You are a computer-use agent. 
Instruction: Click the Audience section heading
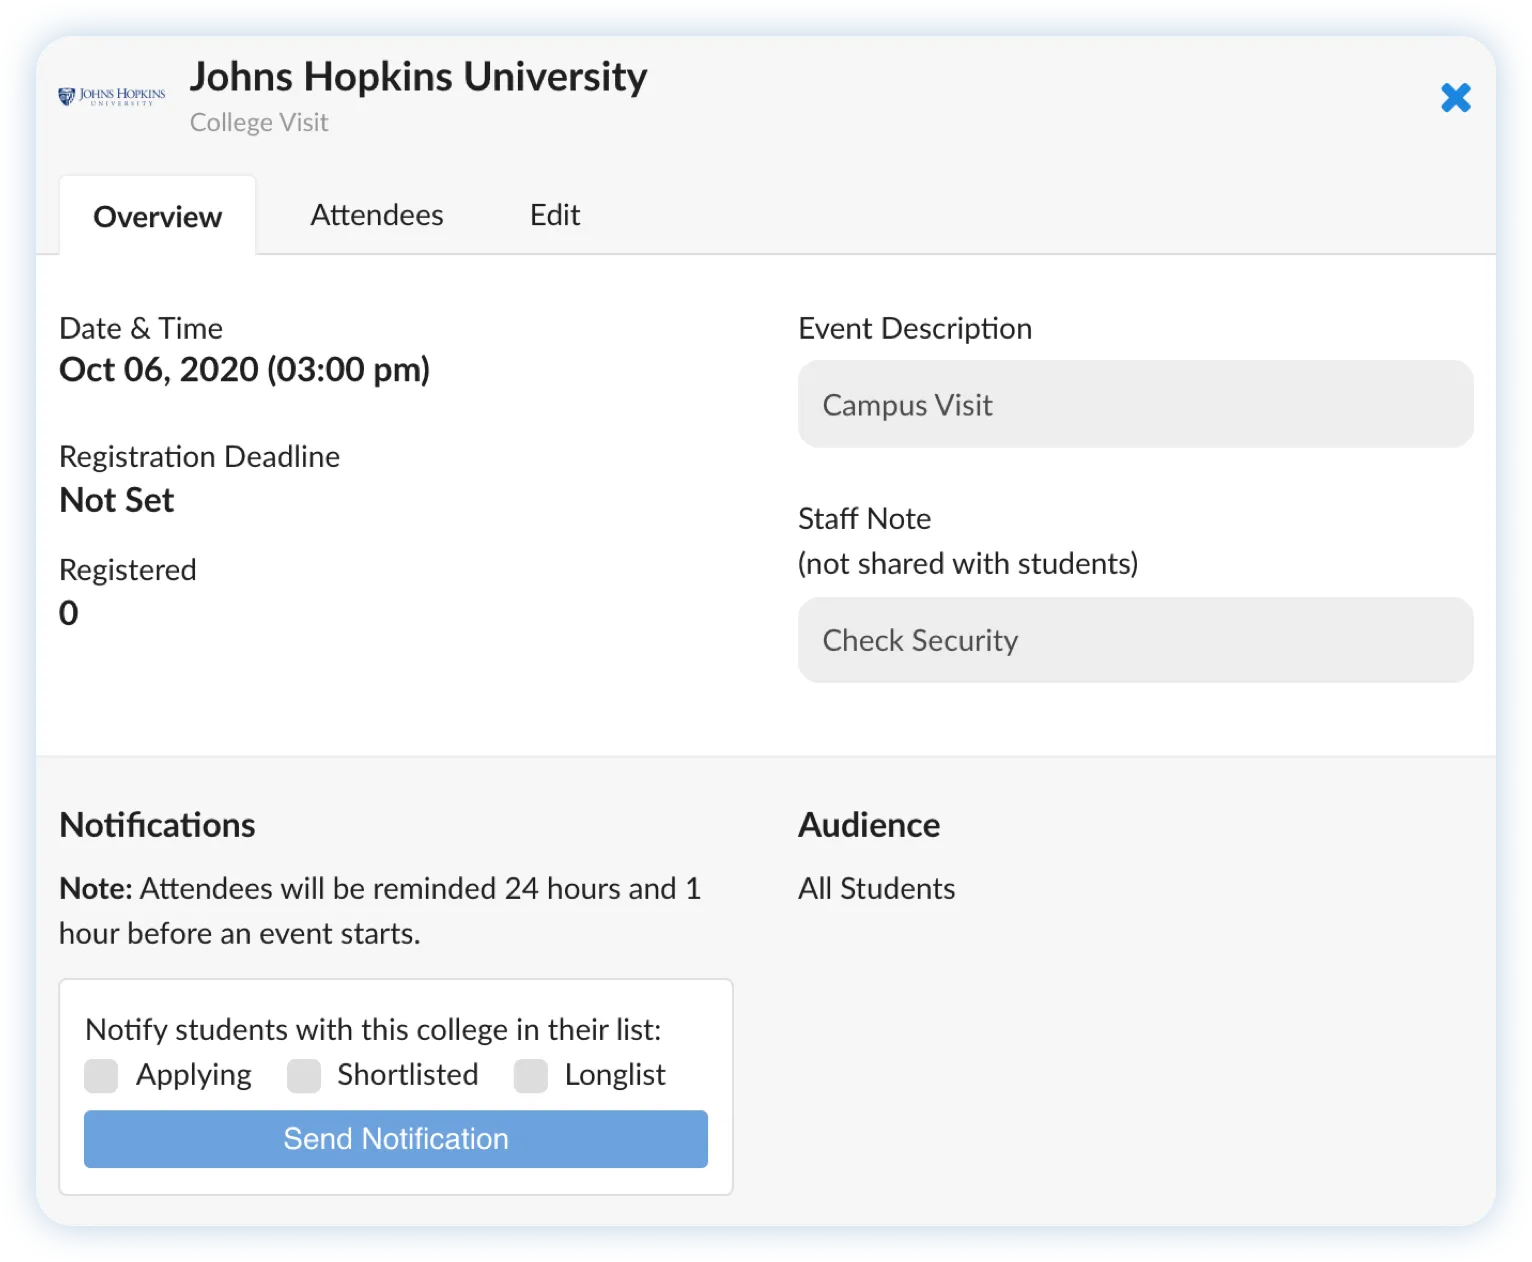point(869,824)
